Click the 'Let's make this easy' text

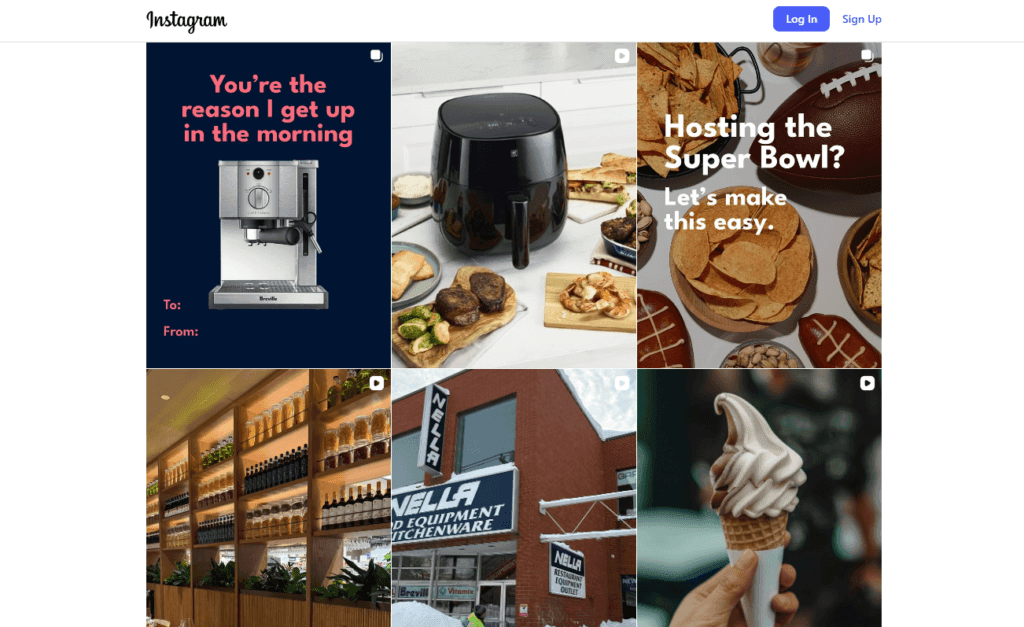click(725, 209)
